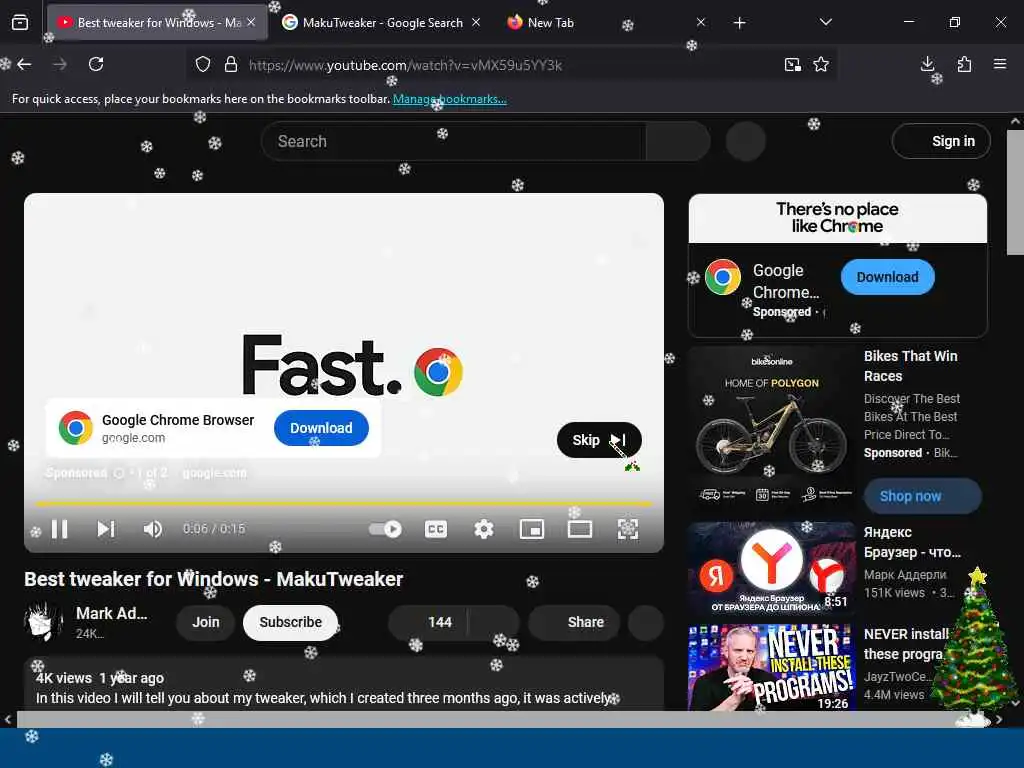Open Google Chrome sponsored ad title
This screenshot has width=1024, height=768.
pos(786,281)
